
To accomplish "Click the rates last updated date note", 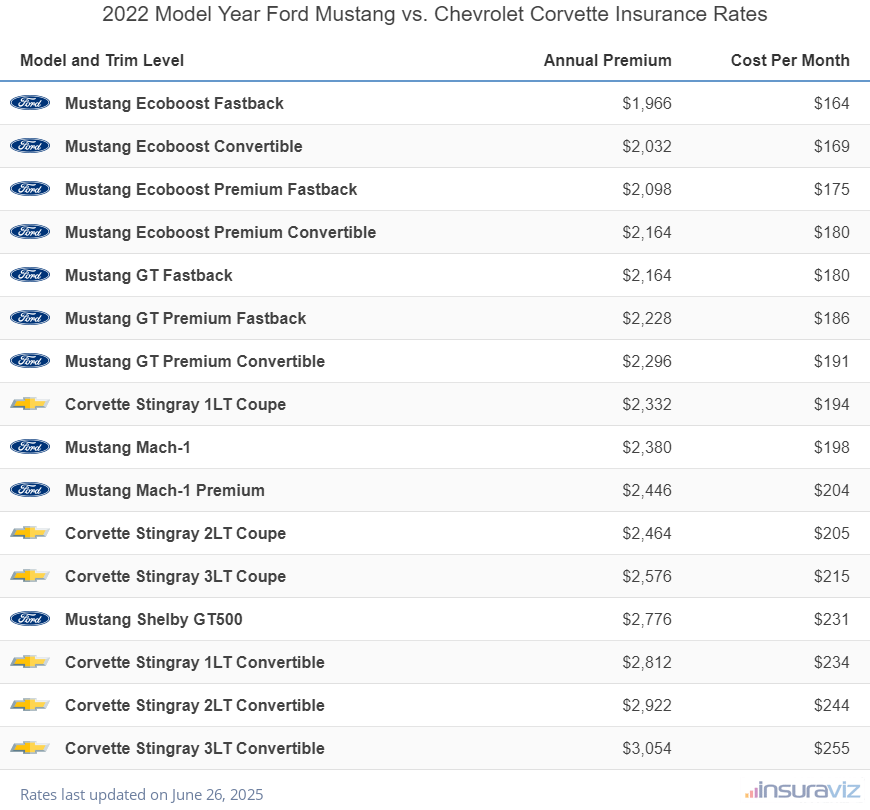I will pos(141,794).
